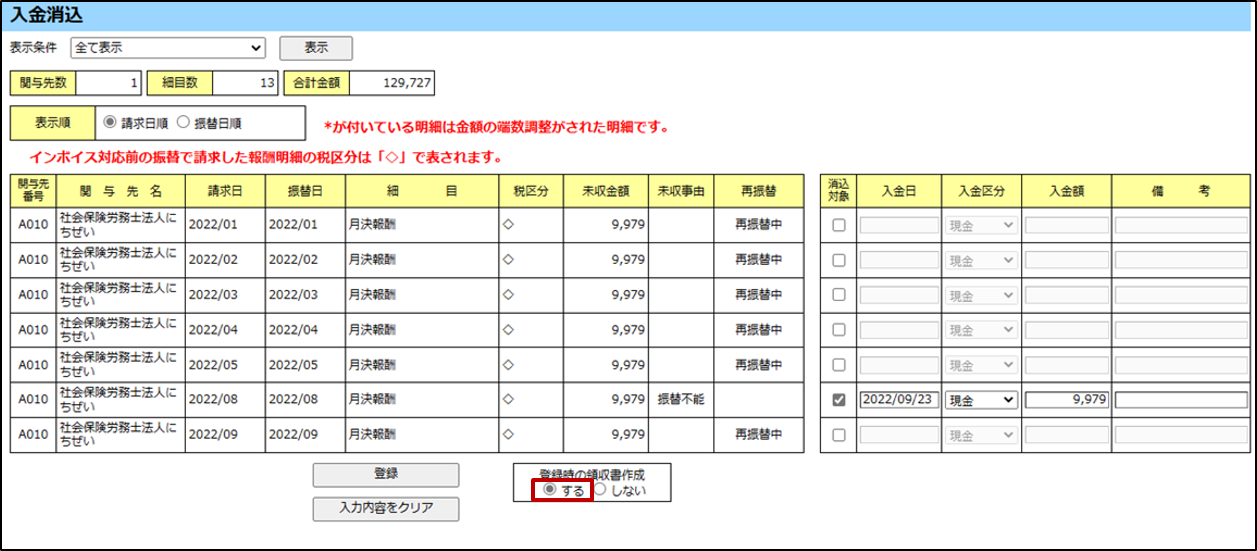
Task: Click the 入金額 field showing 9,979
Action: (x=1066, y=400)
